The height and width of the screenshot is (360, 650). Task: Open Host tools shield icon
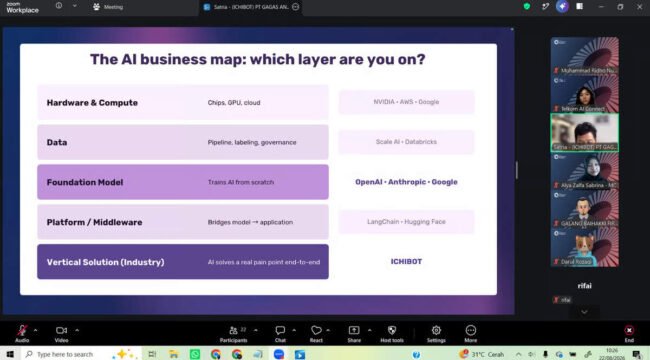(x=392, y=333)
